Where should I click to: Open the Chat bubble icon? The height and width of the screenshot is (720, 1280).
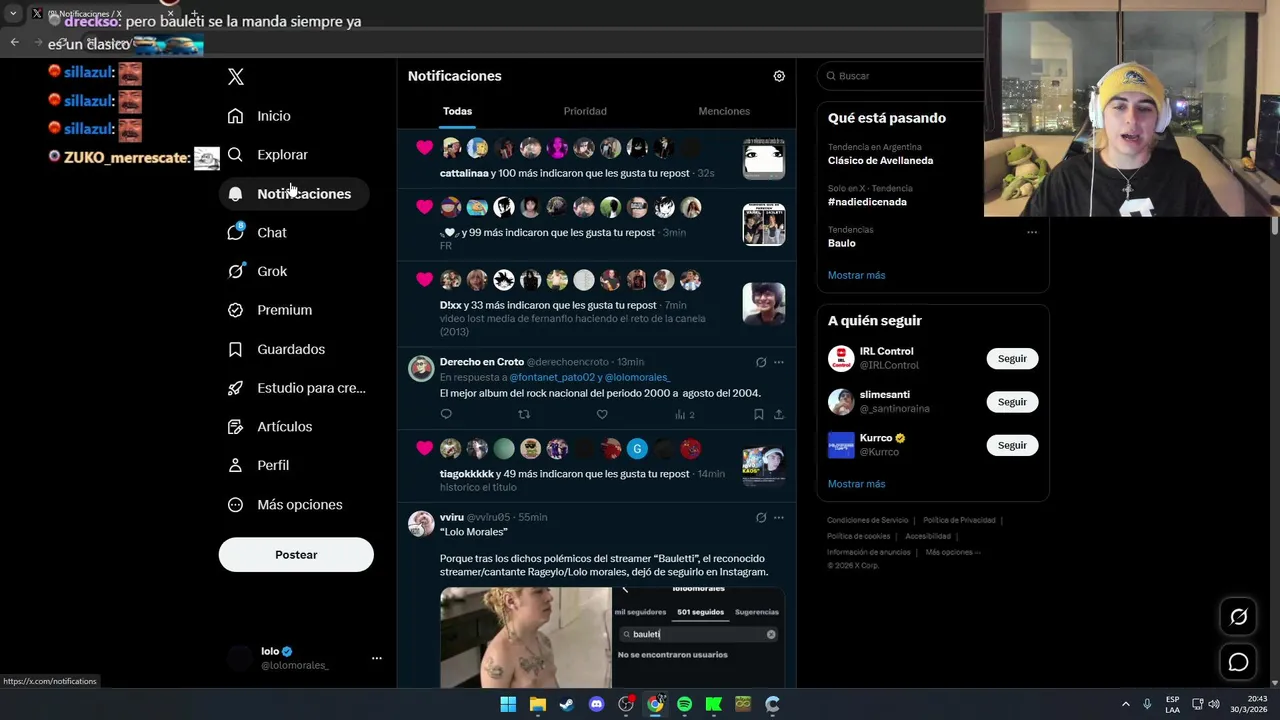tap(235, 232)
